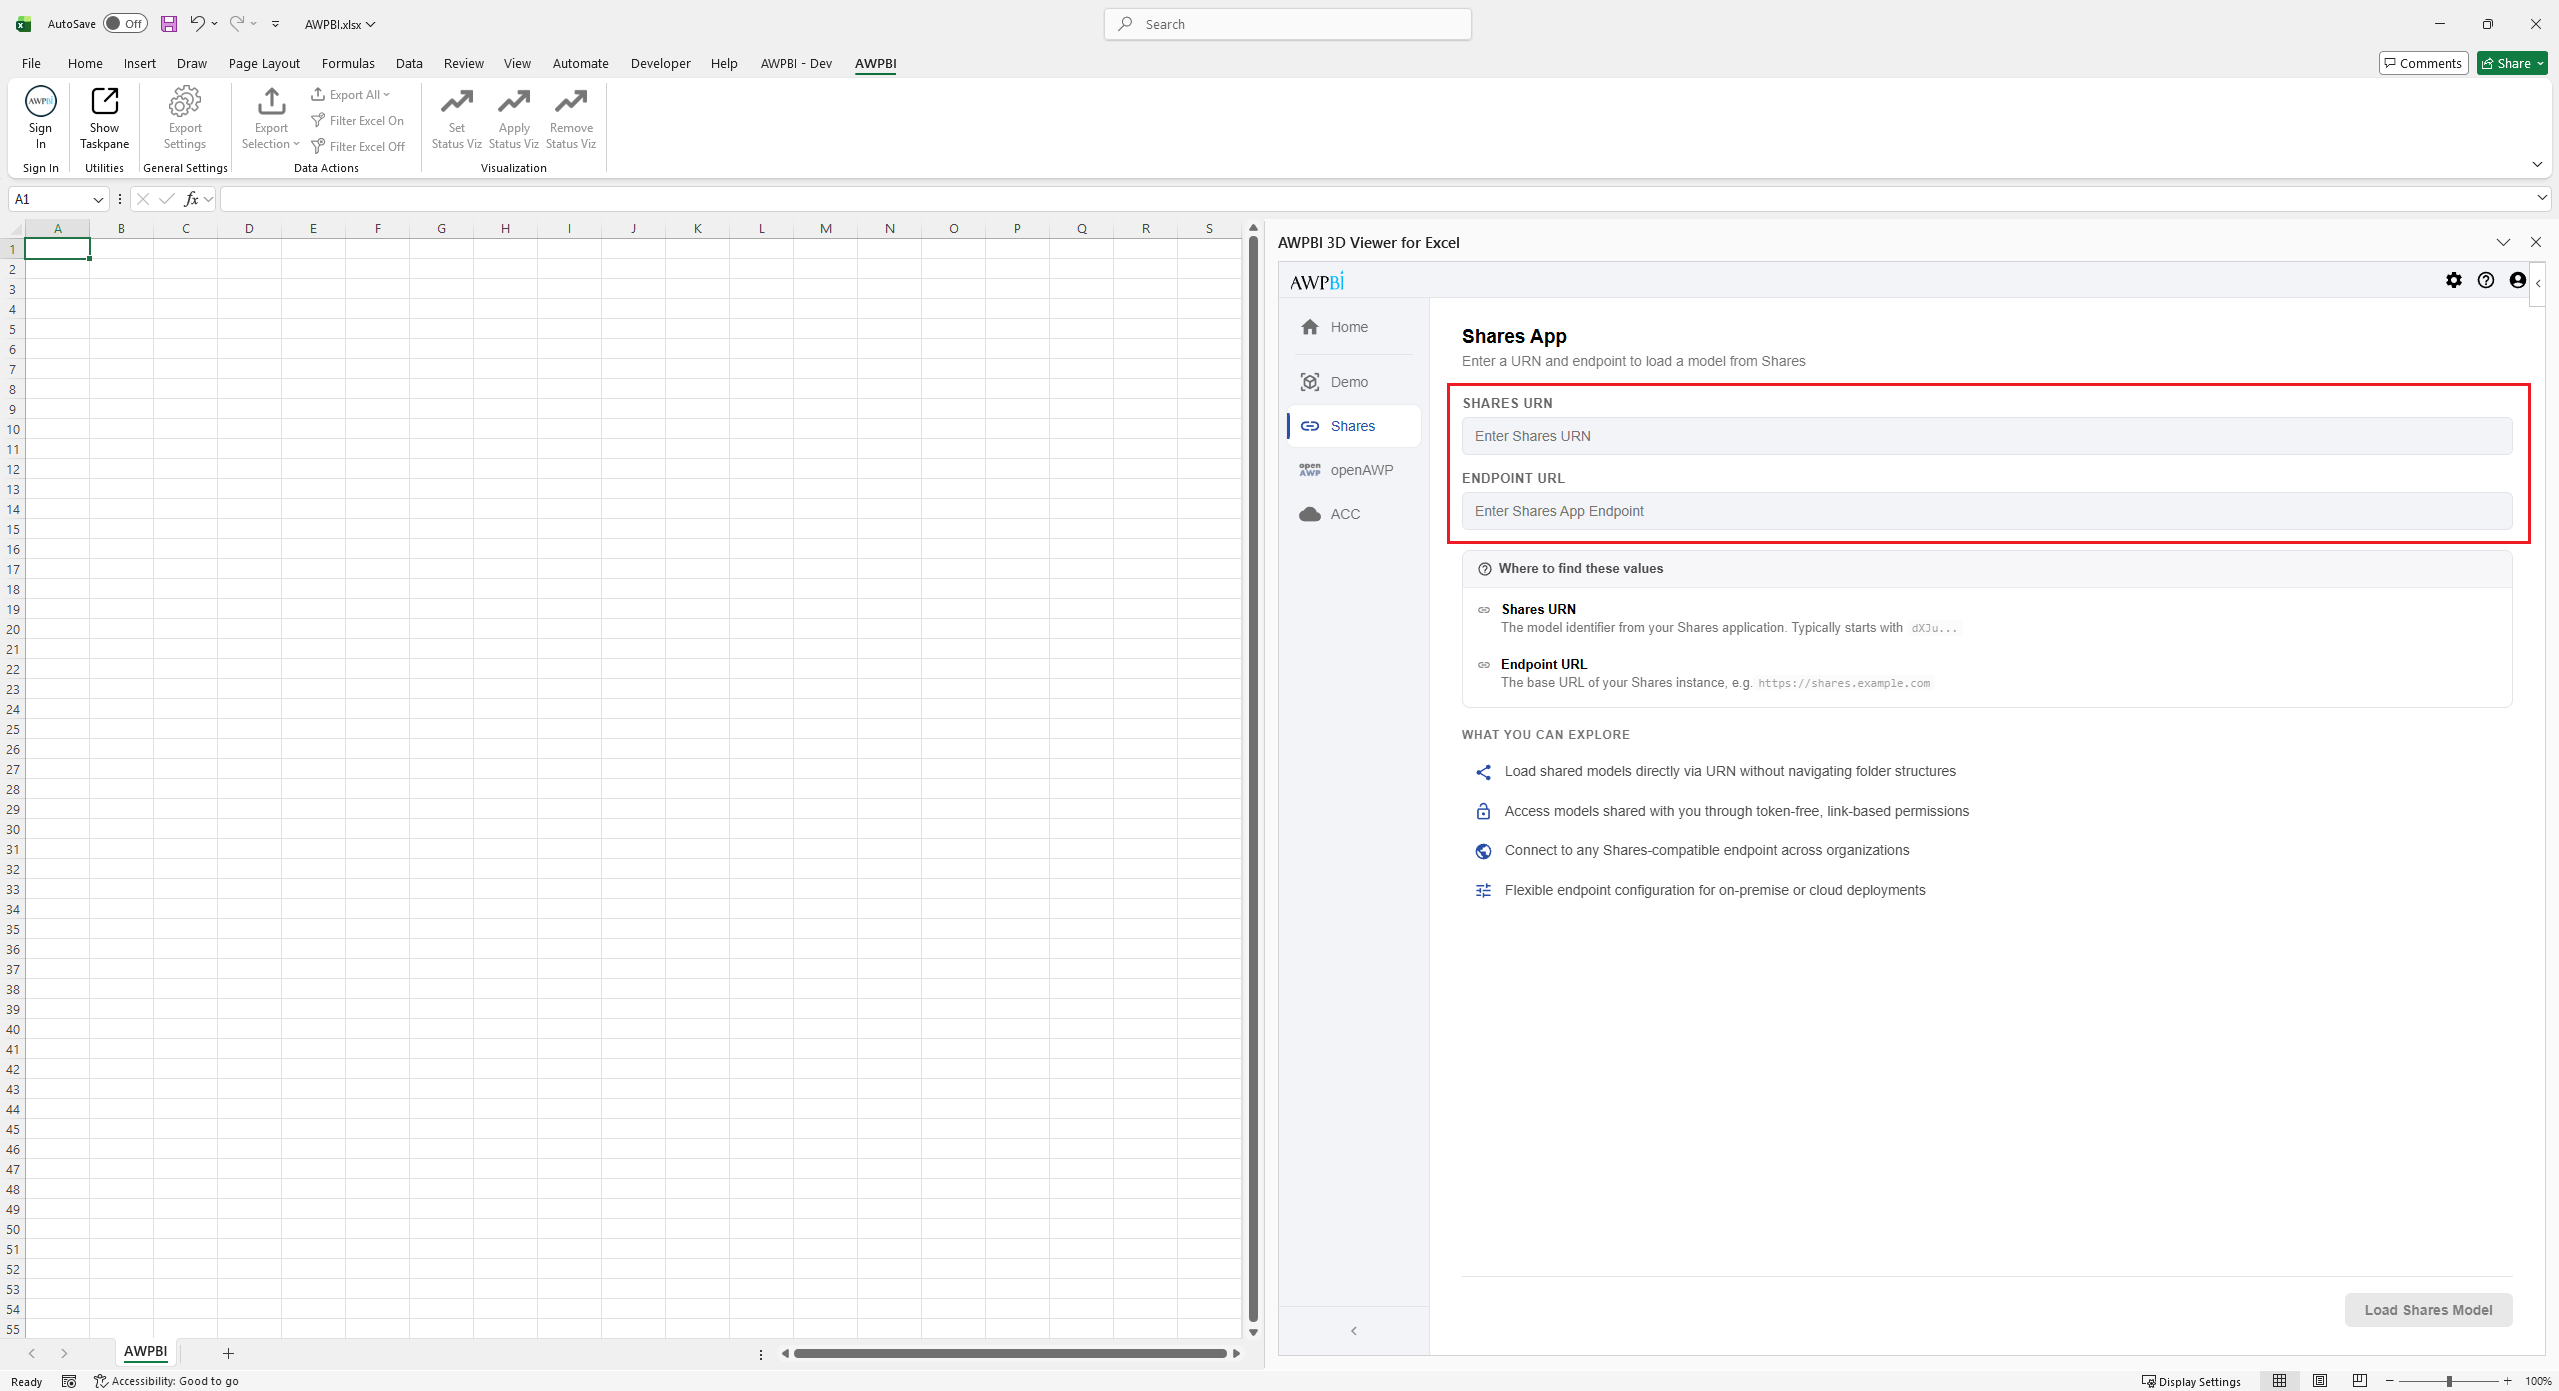Save the workbook with the save icon

point(169,24)
